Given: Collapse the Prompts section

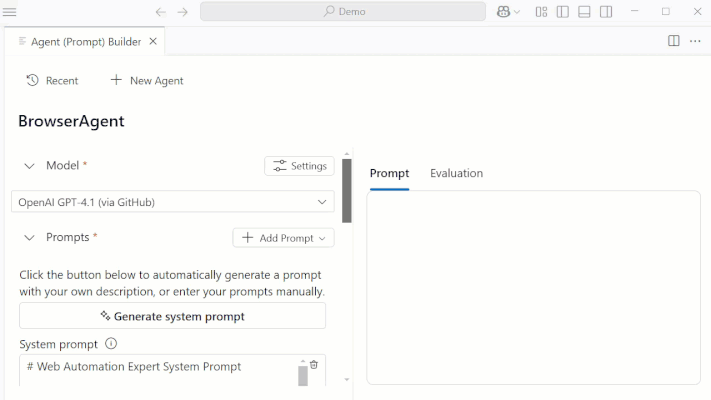Looking at the screenshot, I should coord(29,238).
